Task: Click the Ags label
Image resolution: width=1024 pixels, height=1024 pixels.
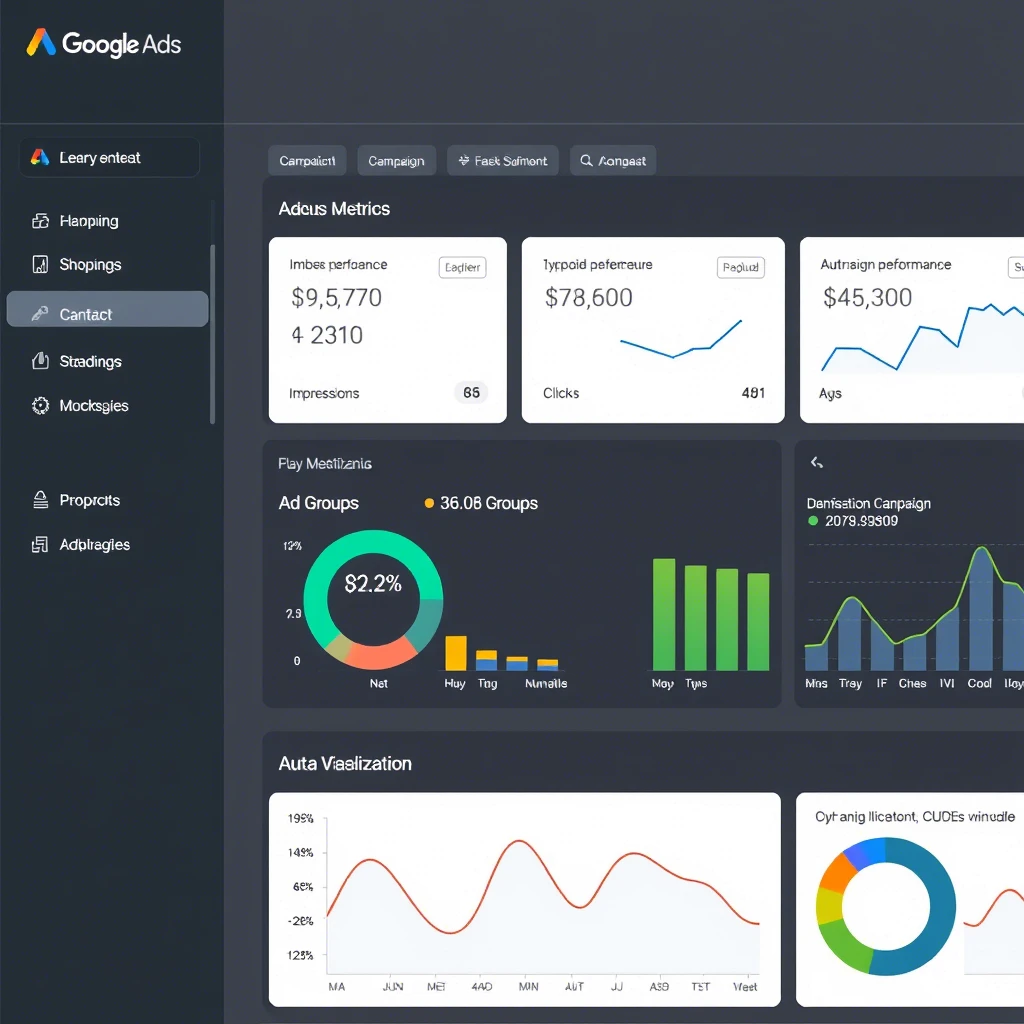Action: (x=830, y=393)
